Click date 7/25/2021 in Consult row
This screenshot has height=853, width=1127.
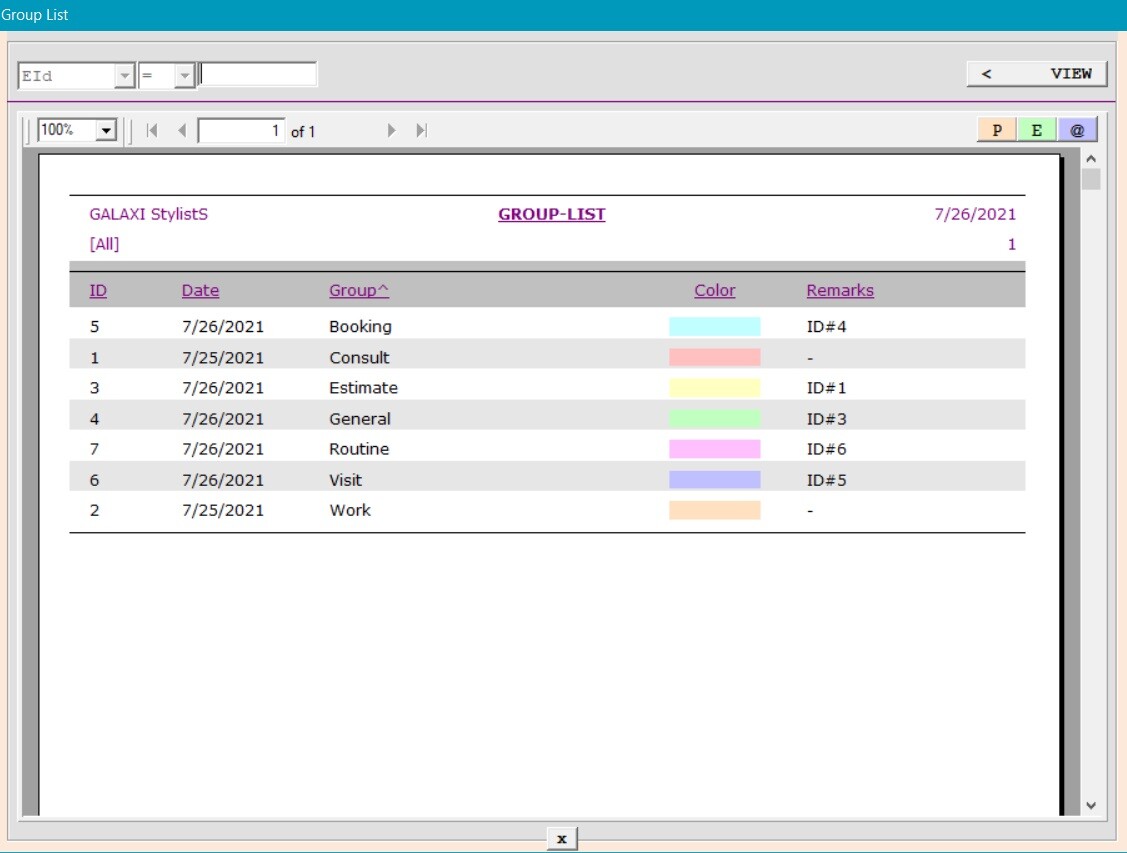click(223, 357)
